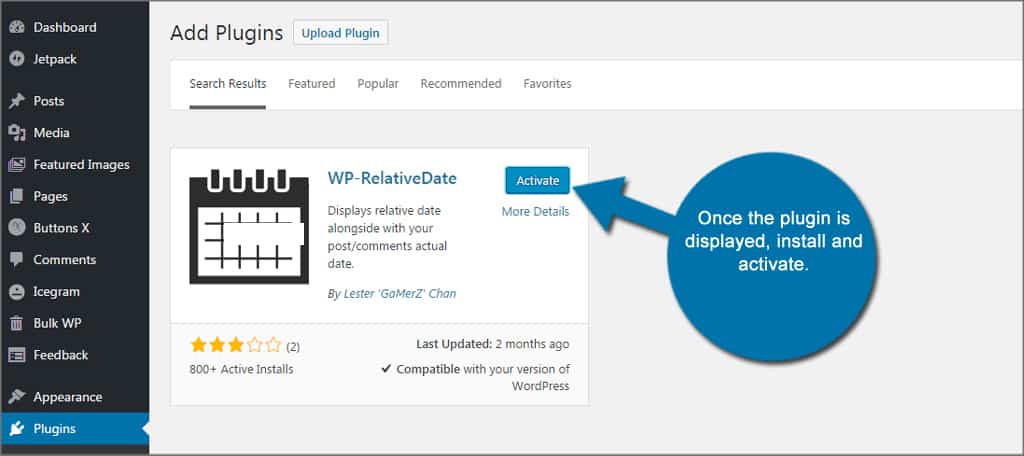Click the Appearance paintbrush icon
Screen dimensions: 1024x456
(17, 397)
